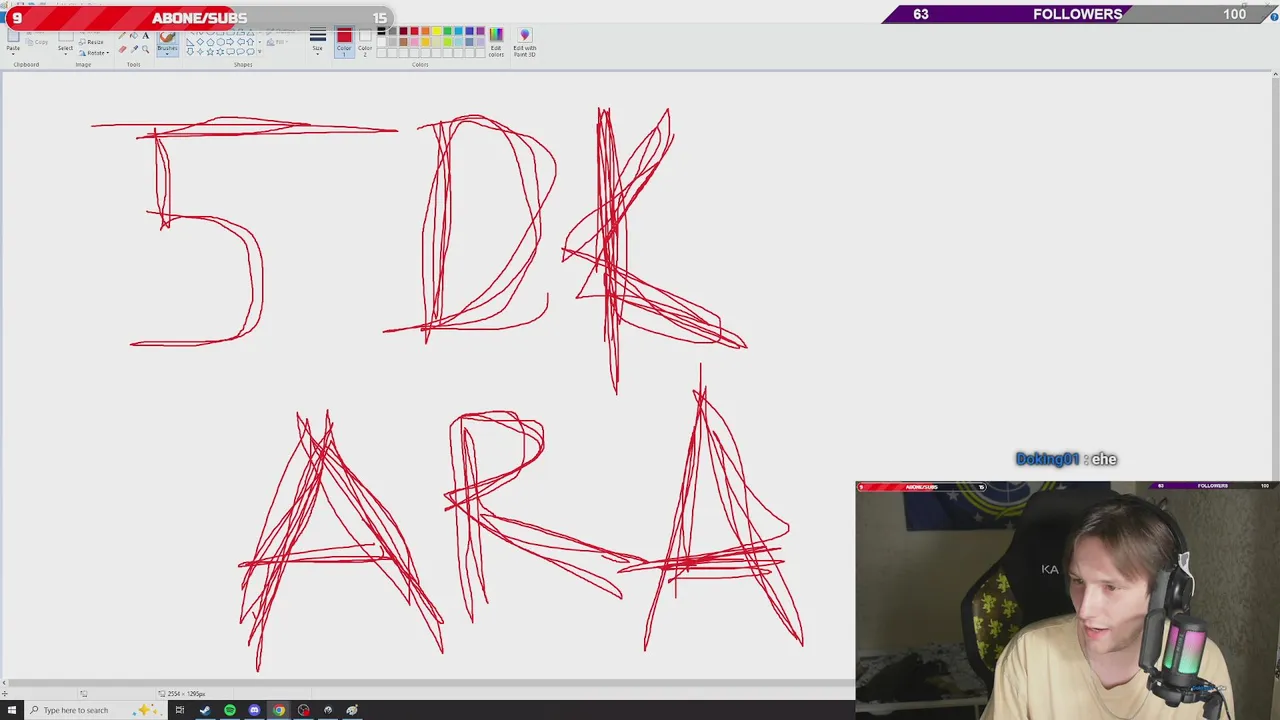Viewport: 1280px width, 720px height.
Task: Select the Fill with color bucket tool
Action: pos(134,36)
